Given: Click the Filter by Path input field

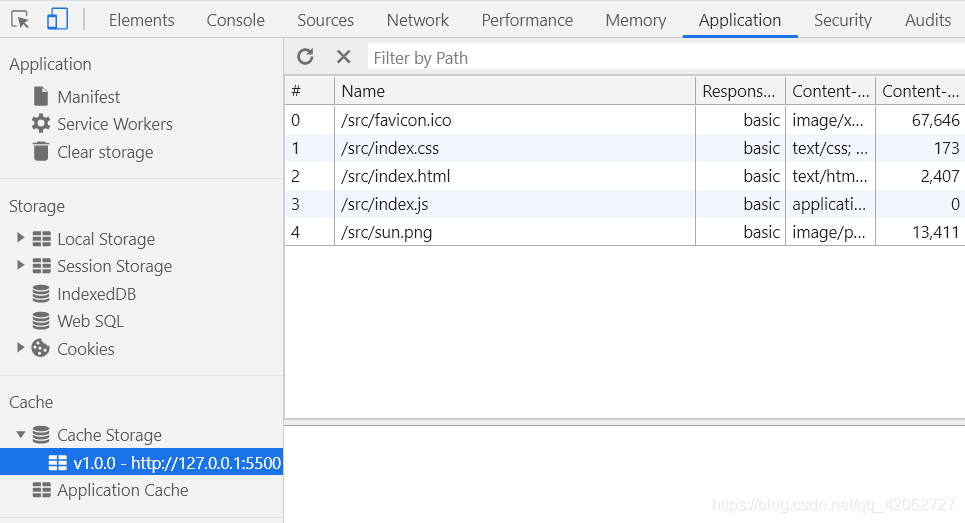Looking at the screenshot, I should click(x=660, y=58).
